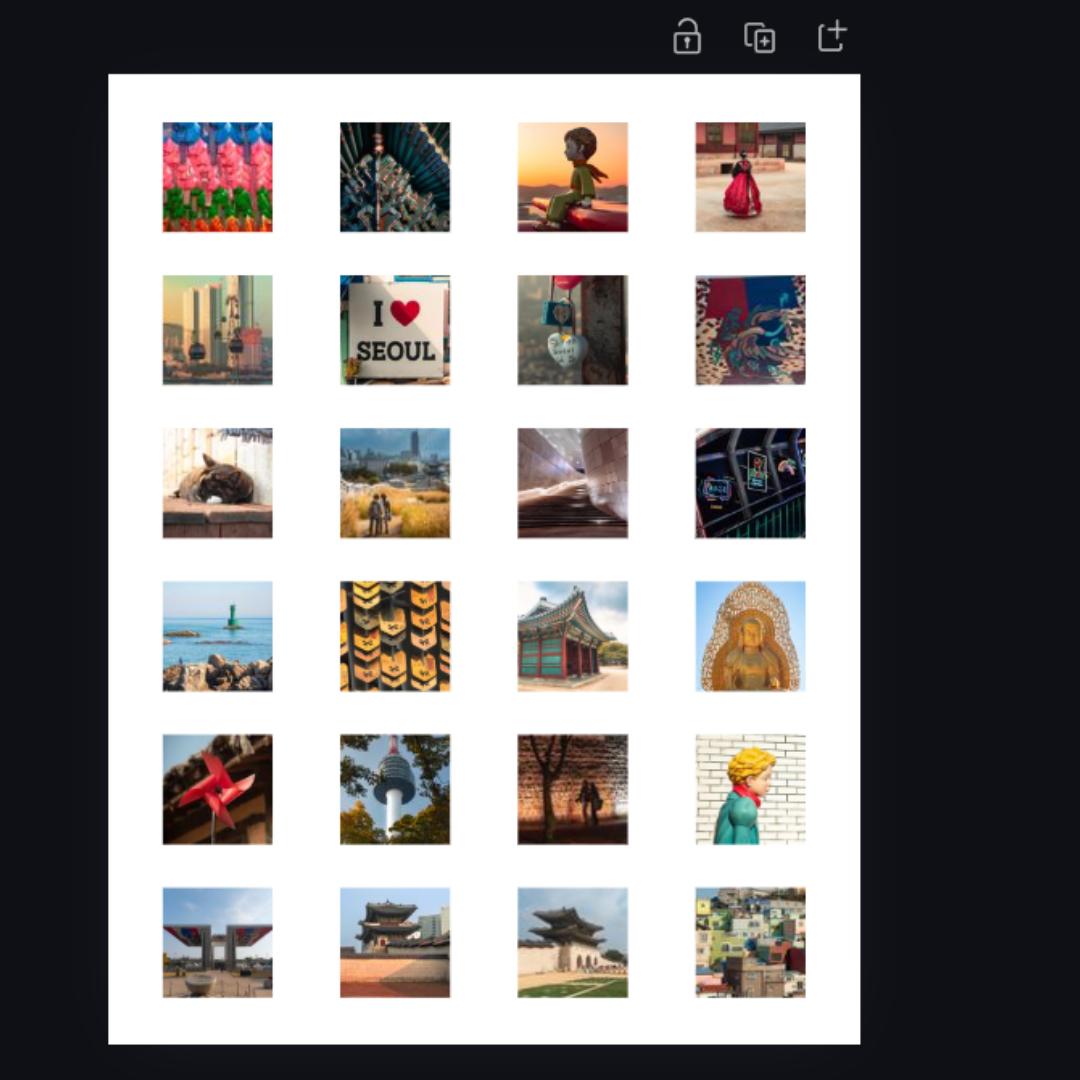
Task: Select the palace pavilion with green doors photo
Action: (573, 636)
